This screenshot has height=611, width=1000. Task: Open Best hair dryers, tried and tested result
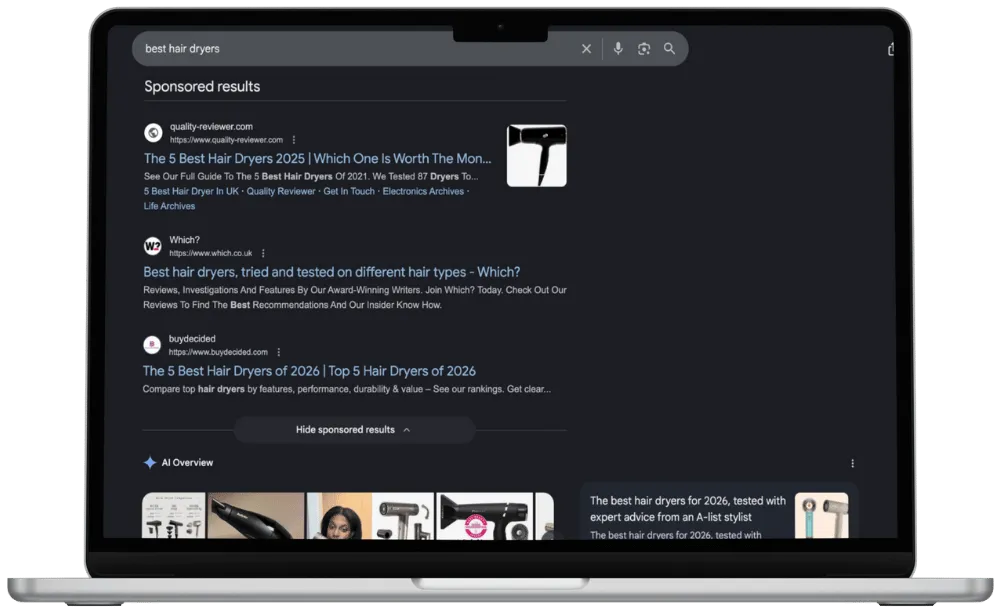332,272
